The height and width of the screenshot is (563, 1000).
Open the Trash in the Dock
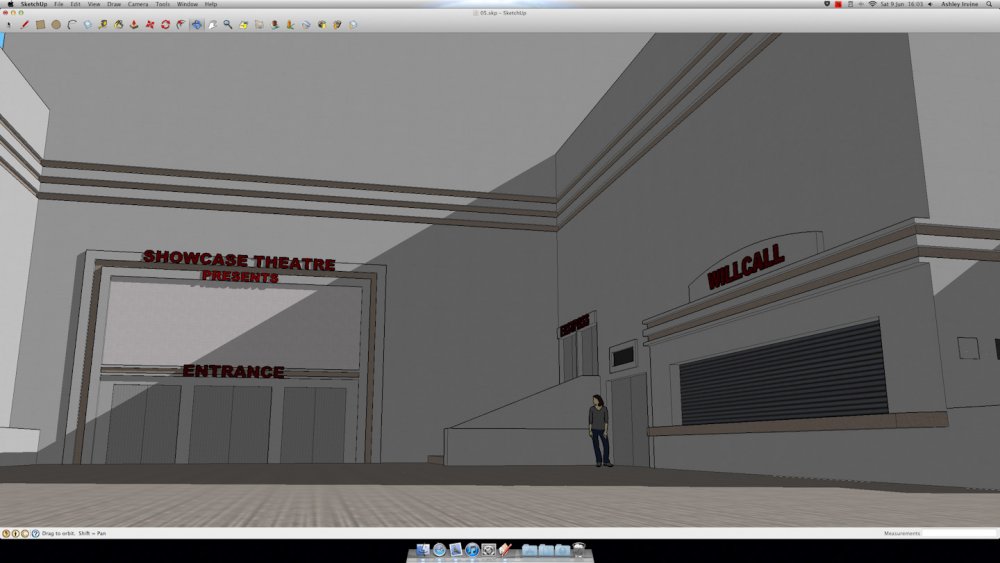[578, 550]
